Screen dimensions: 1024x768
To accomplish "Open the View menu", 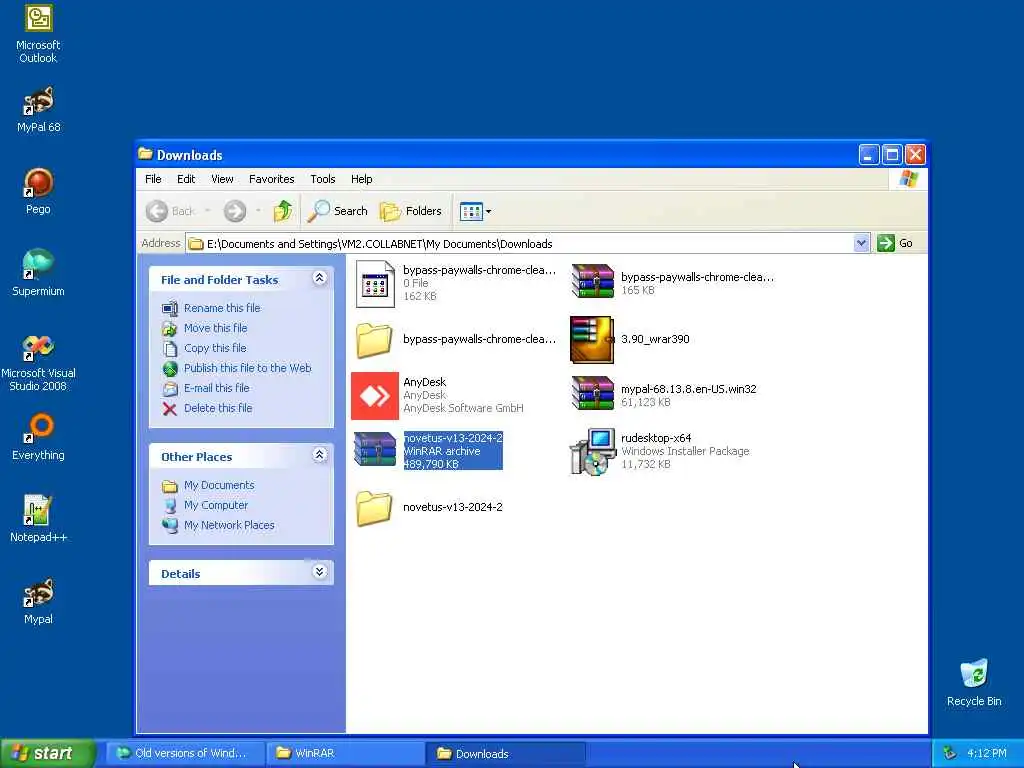I will point(222,179).
